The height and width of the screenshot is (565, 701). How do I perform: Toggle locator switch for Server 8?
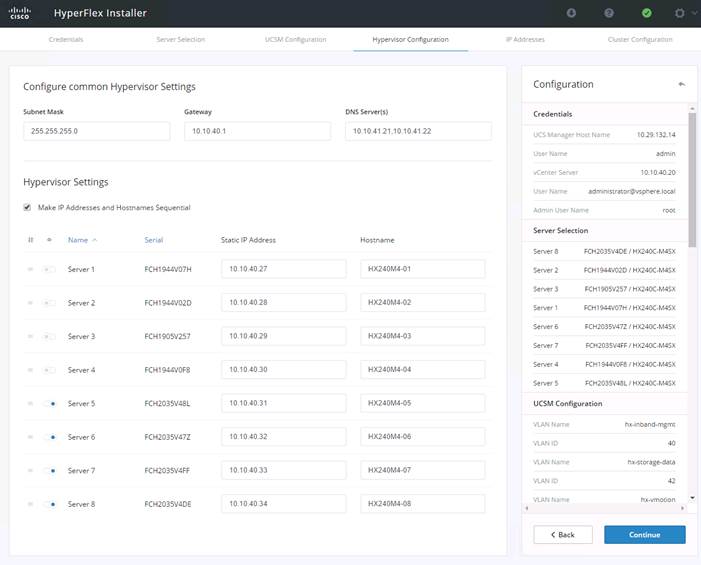point(49,504)
